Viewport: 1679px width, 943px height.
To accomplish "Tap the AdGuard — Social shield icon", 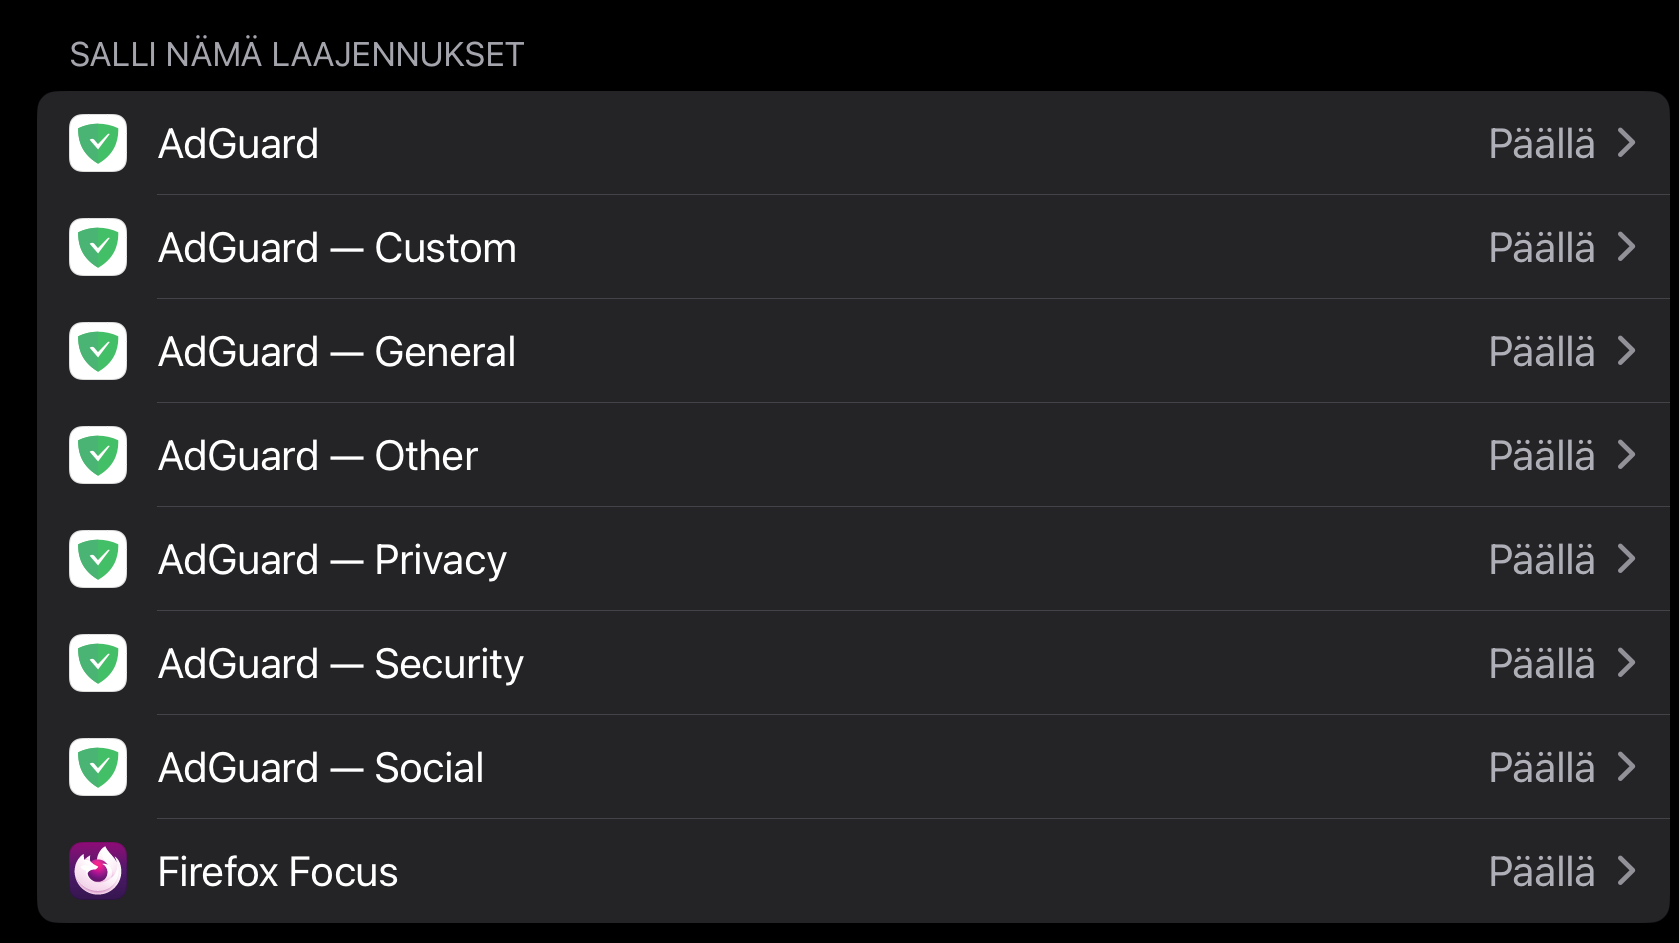I will pos(98,767).
